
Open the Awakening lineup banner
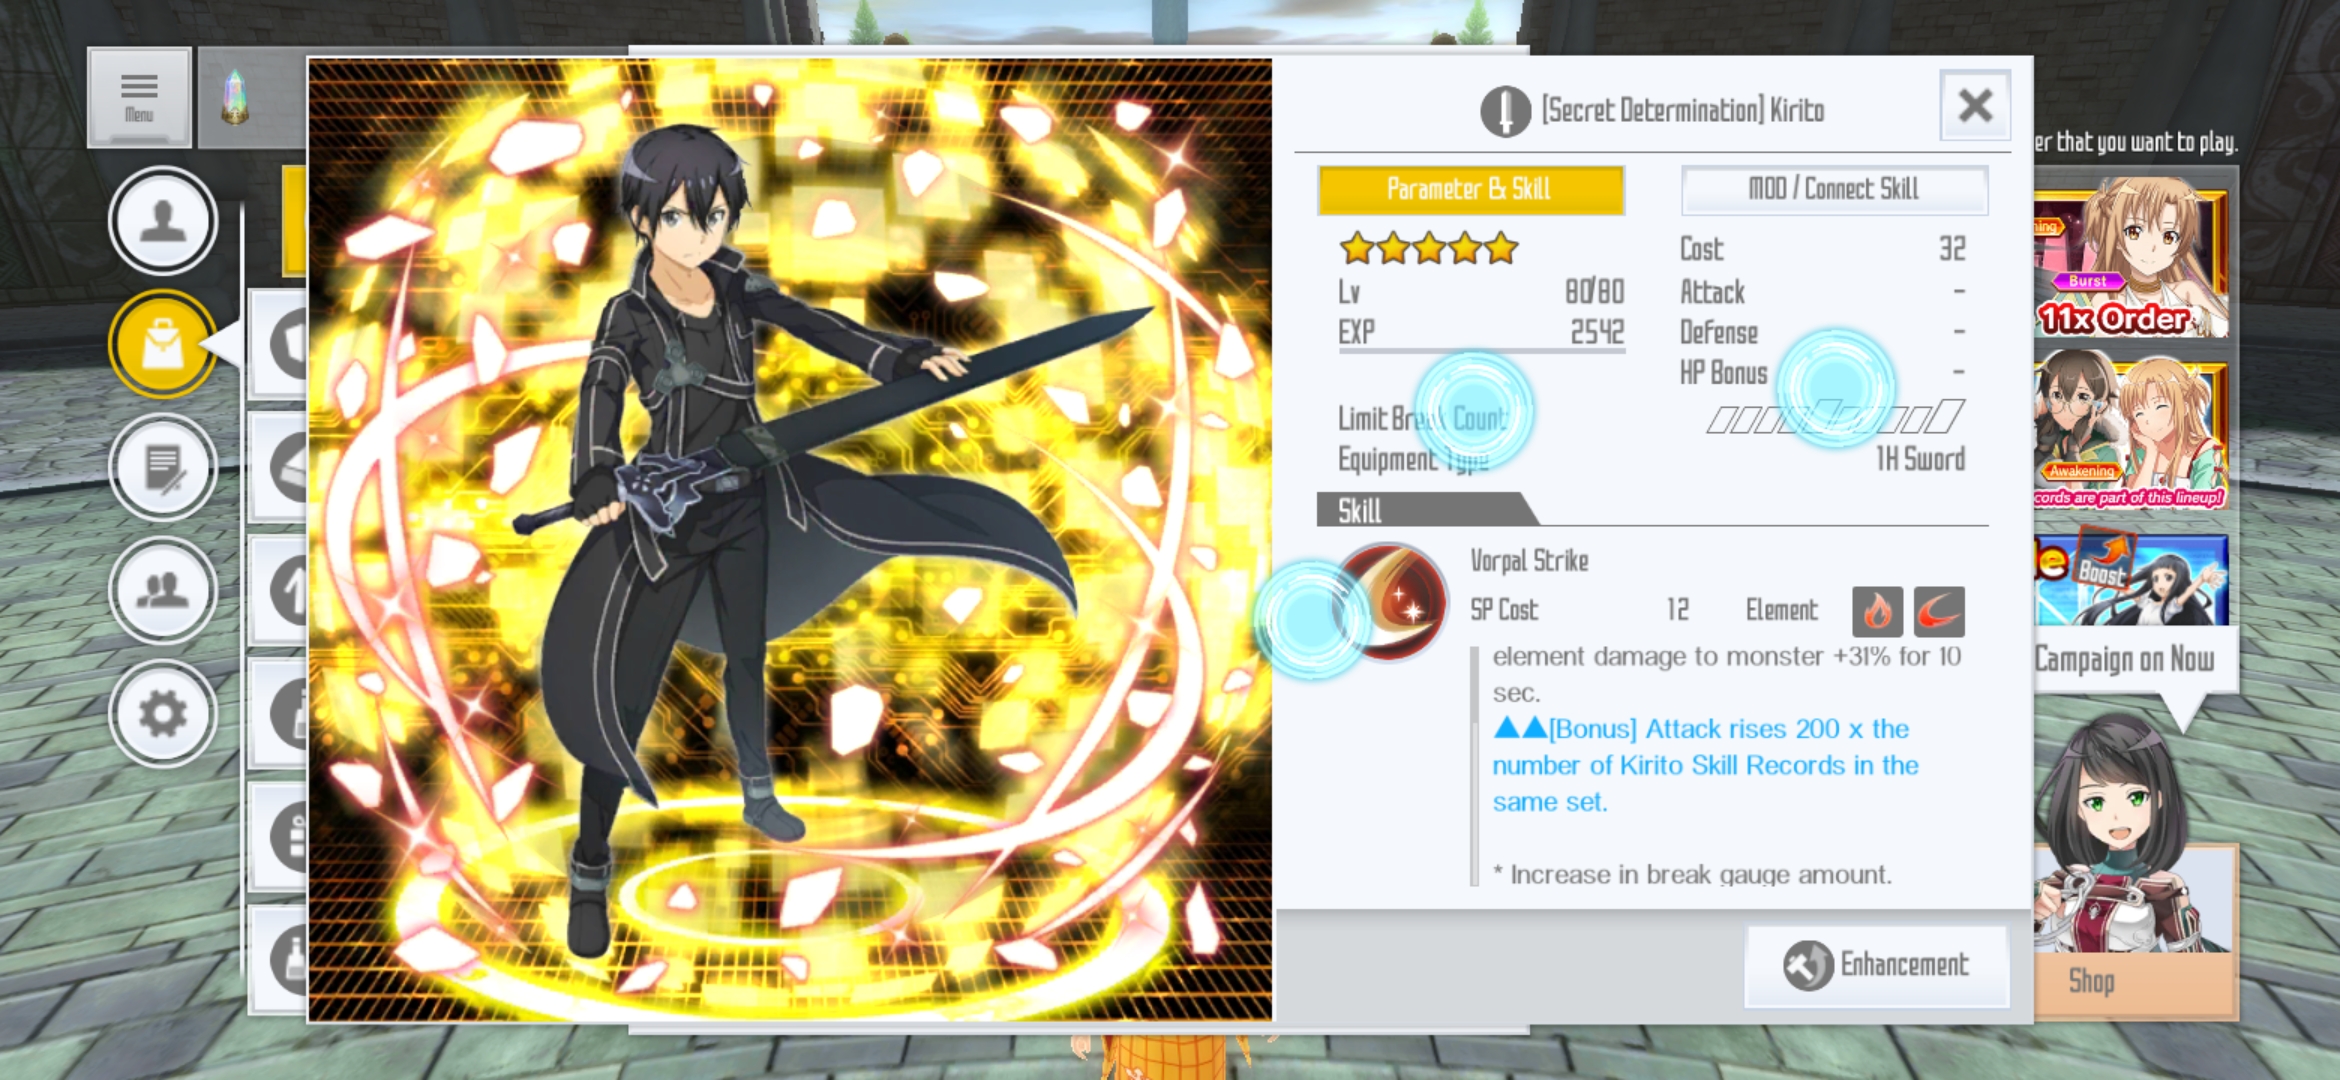tap(2131, 433)
